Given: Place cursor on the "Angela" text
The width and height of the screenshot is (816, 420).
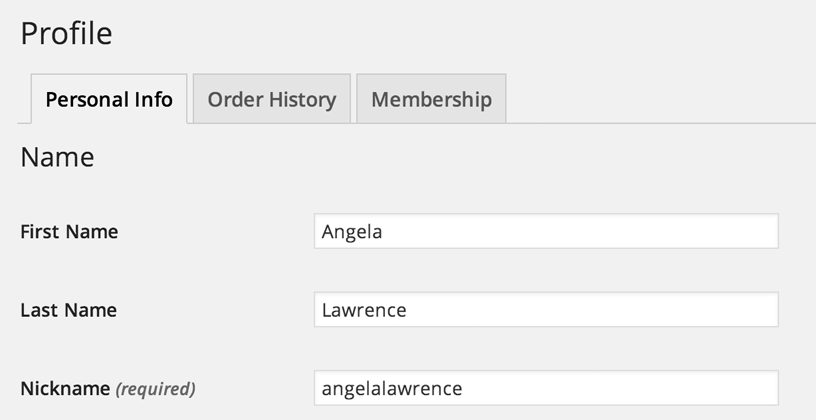Looking at the screenshot, I should (x=352, y=232).
